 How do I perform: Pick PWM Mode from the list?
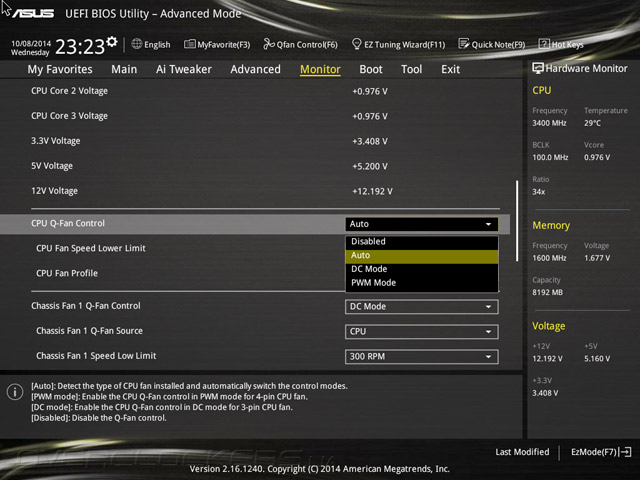pos(422,282)
